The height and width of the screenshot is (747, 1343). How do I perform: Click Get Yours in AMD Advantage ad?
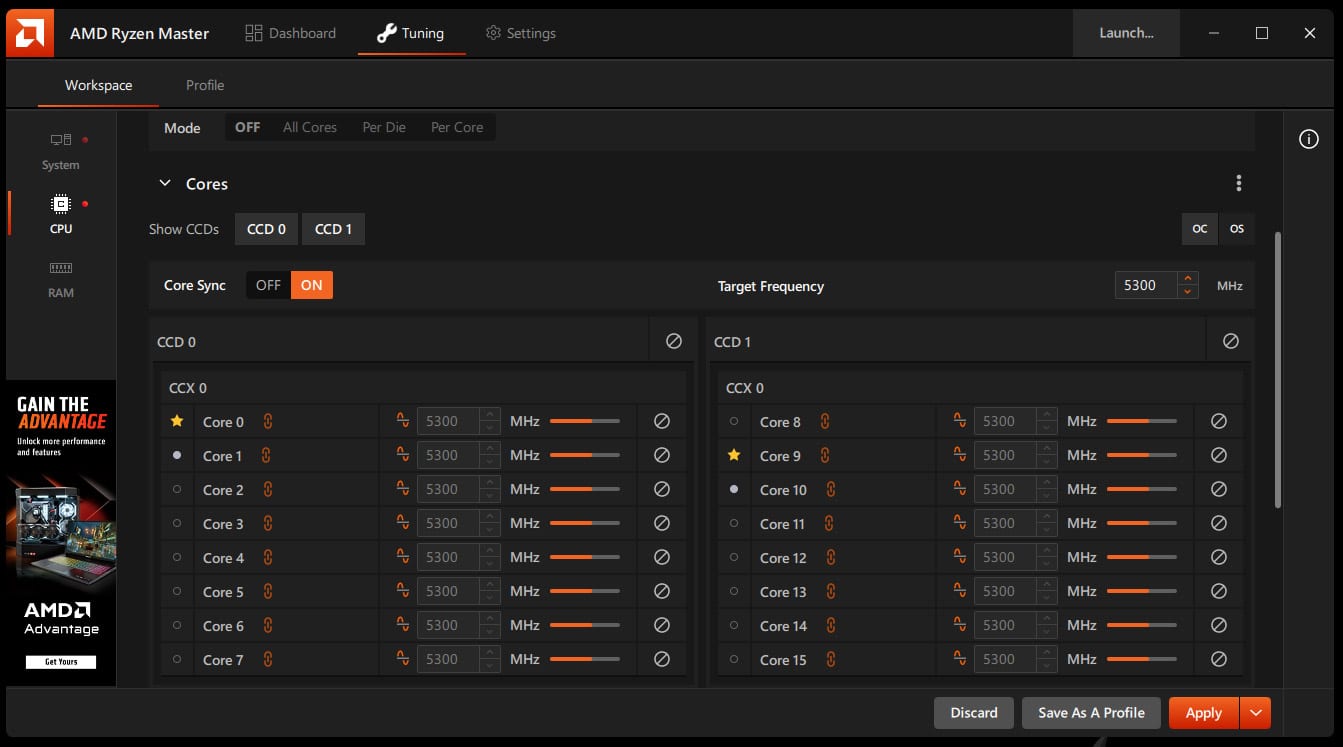click(61, 662)
